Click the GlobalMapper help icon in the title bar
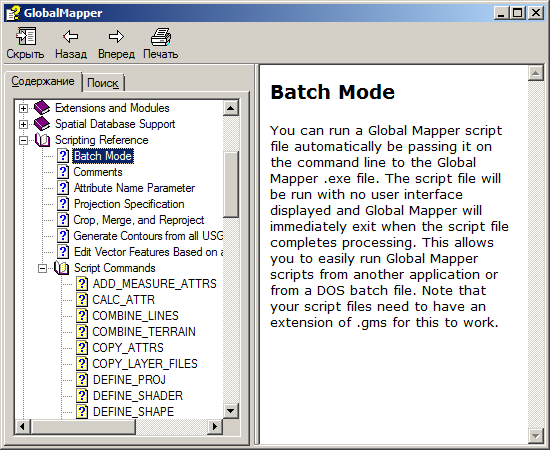 (13, 13)
